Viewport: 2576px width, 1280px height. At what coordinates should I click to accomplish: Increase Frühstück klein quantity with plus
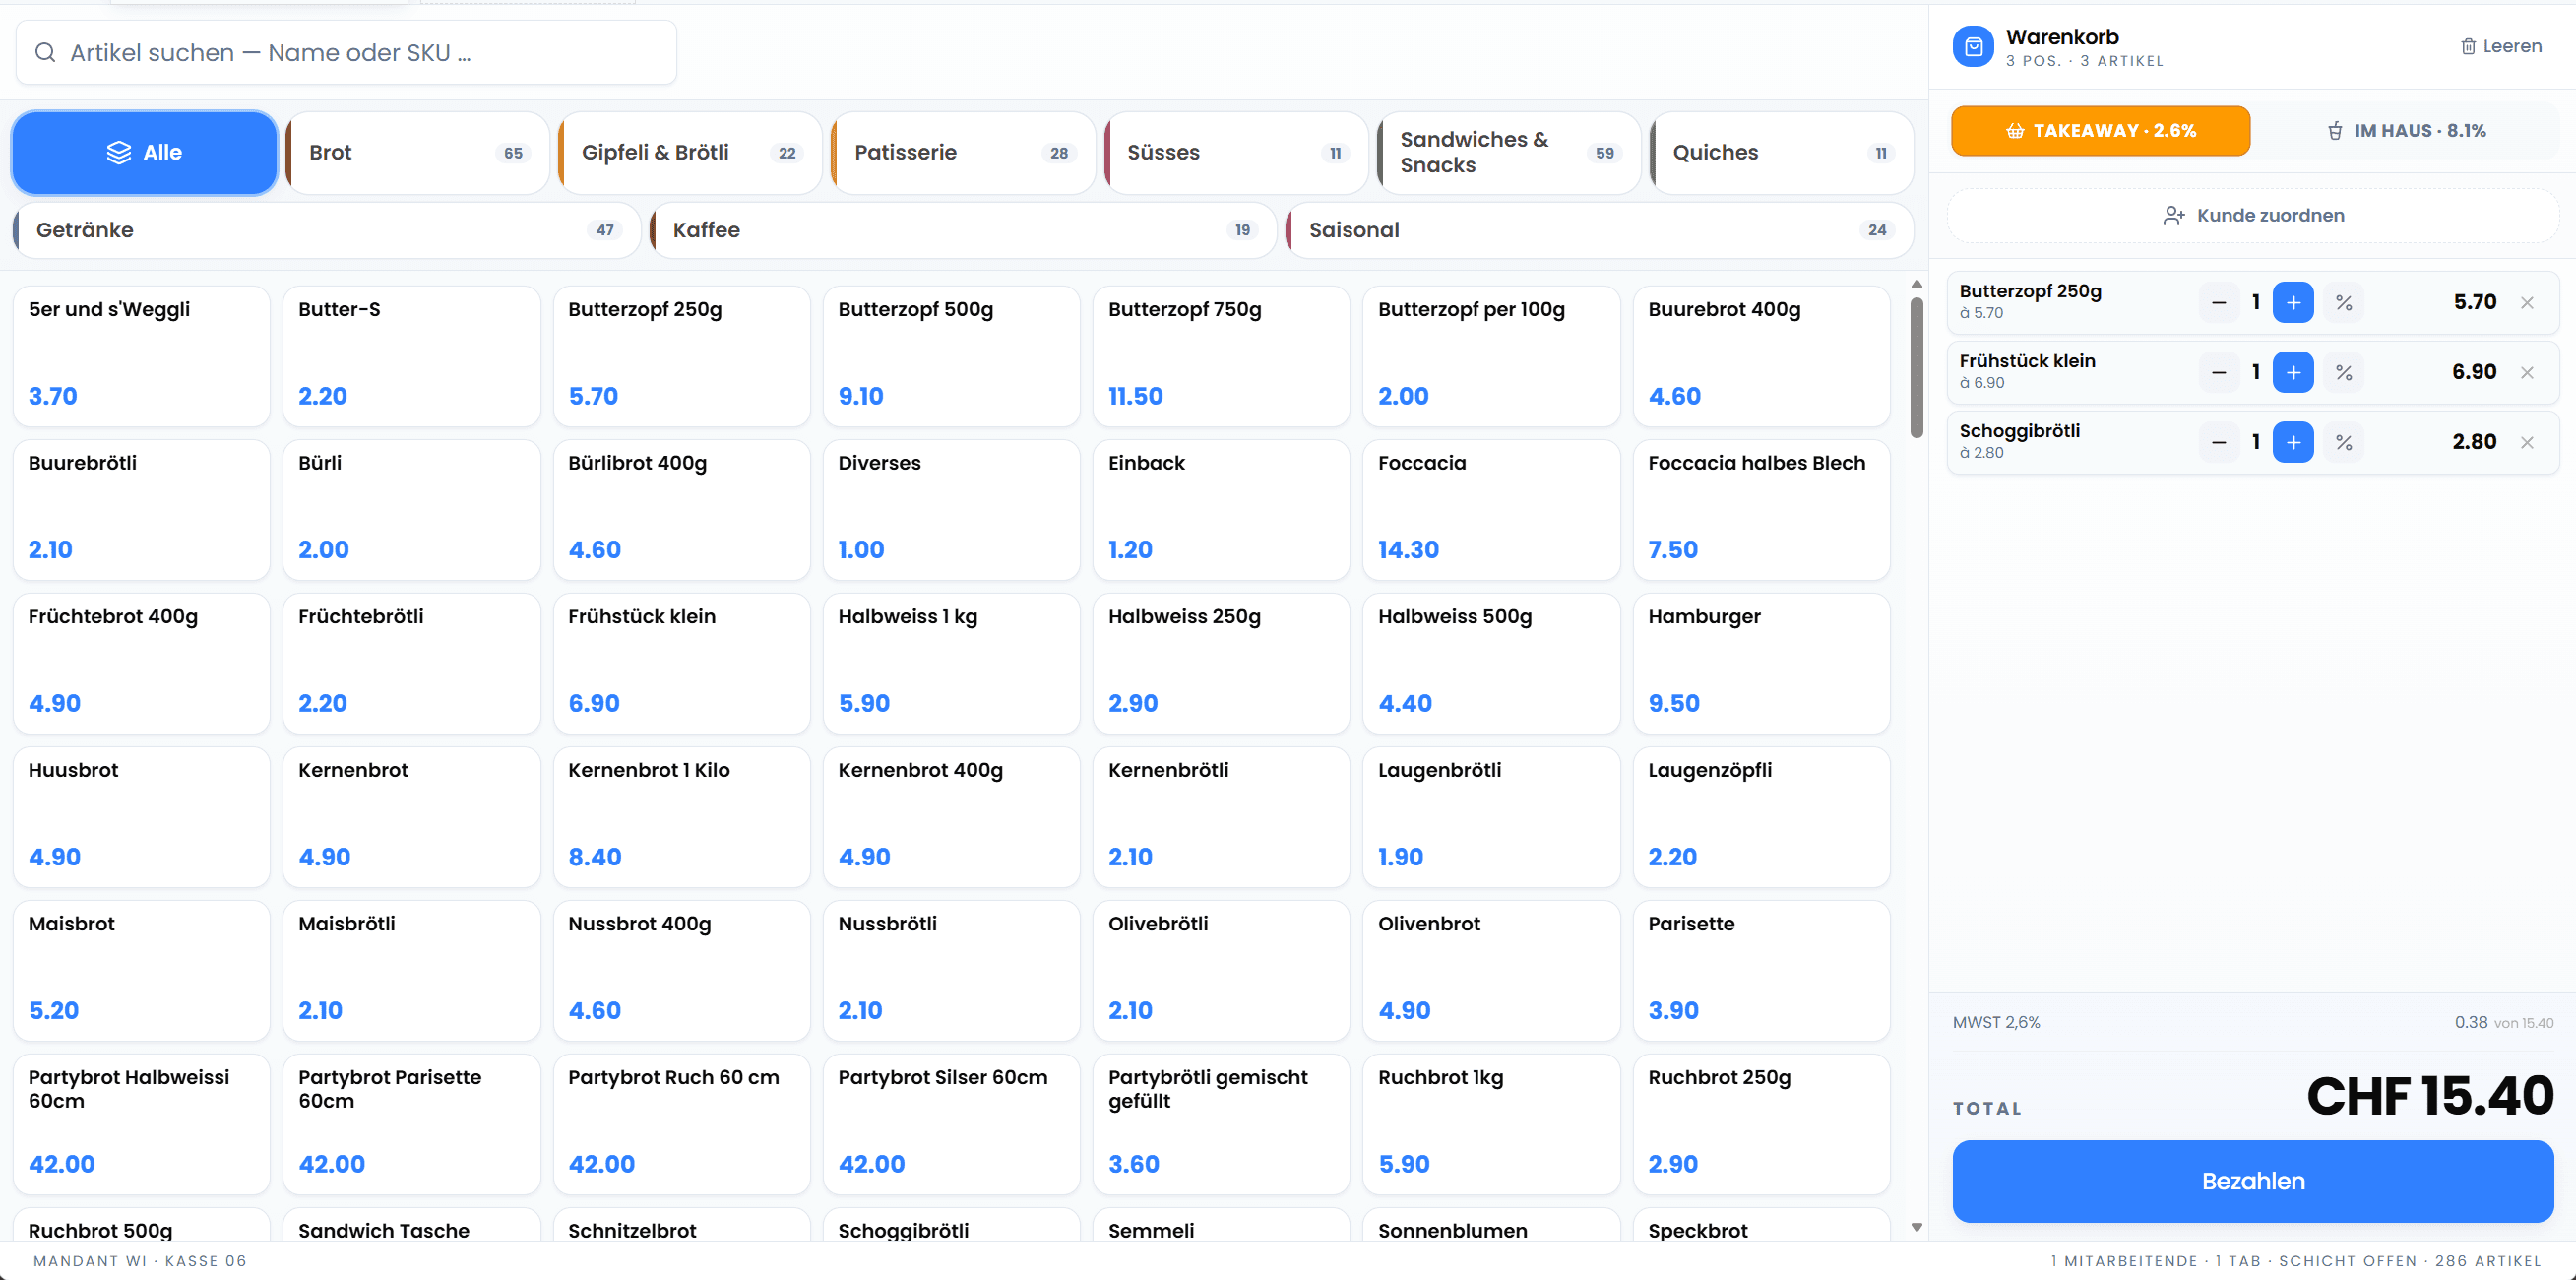pyautogui.click(x=2293, y=372)
